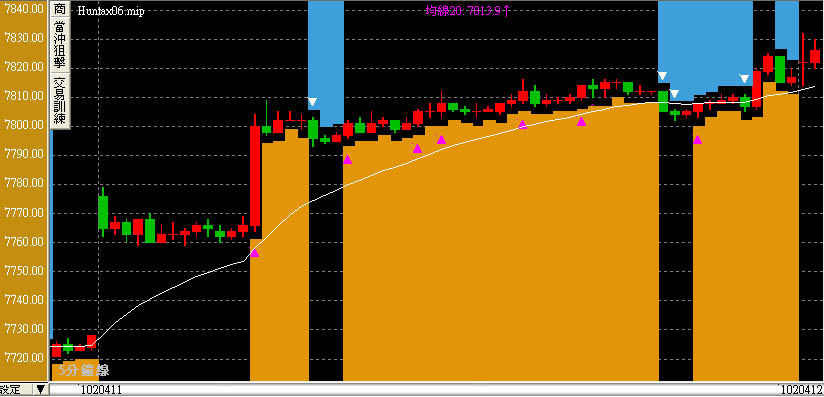Click the 設定 settings label

point(10,390)
